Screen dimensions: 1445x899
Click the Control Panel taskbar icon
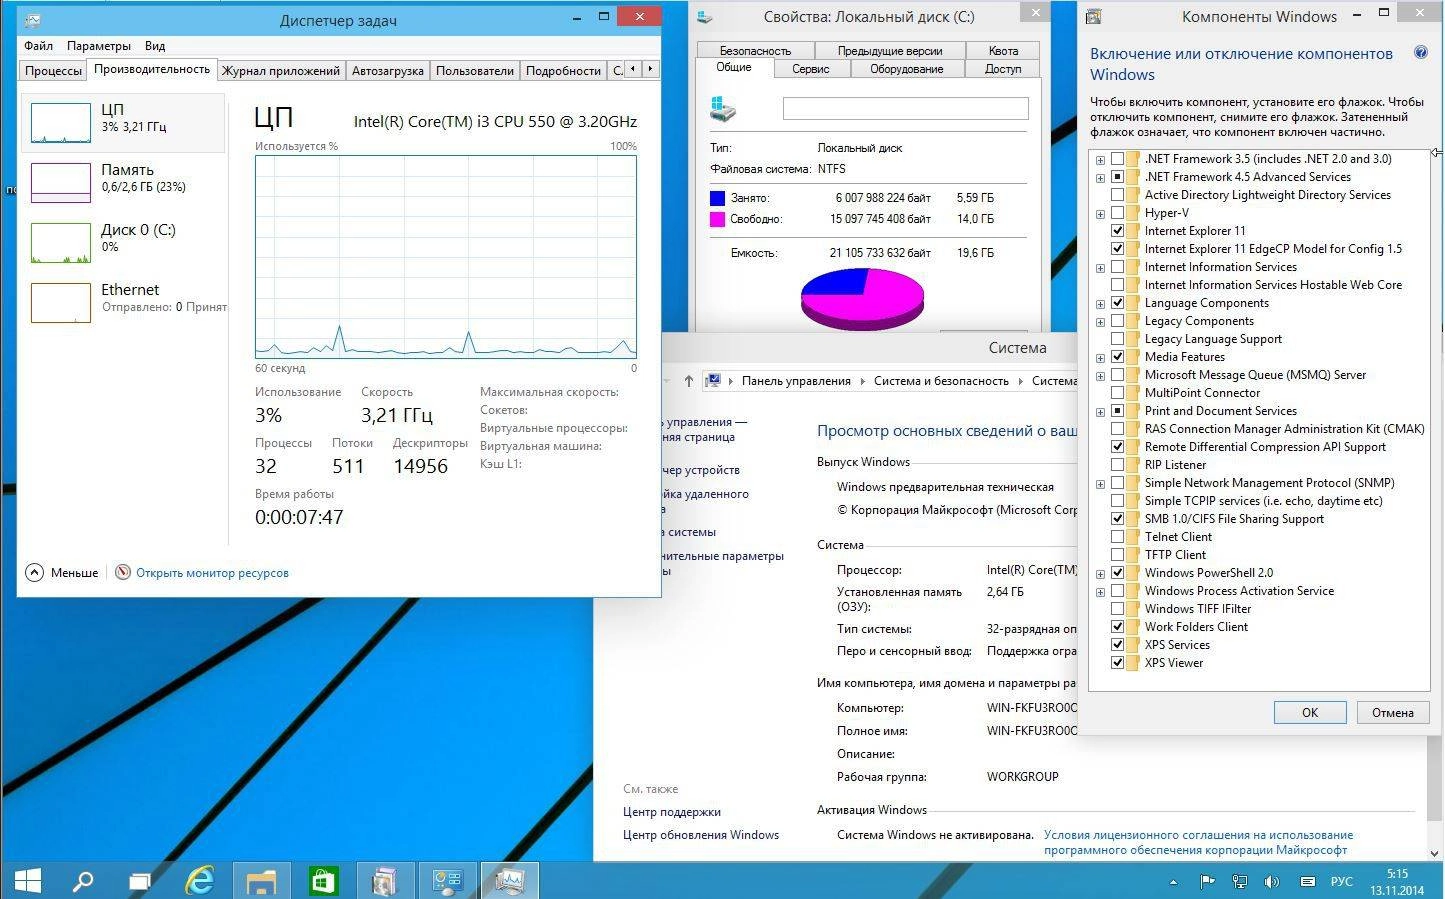coord(447,880)
